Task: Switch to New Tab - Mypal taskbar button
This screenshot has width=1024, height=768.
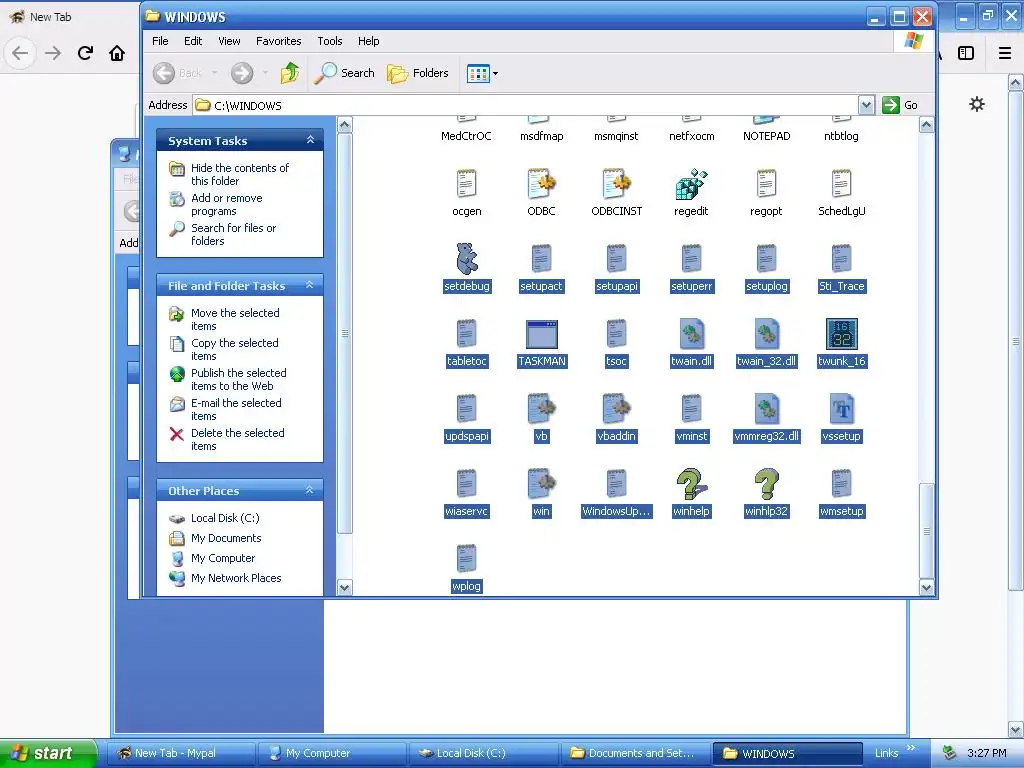Action: coord(181,753)
